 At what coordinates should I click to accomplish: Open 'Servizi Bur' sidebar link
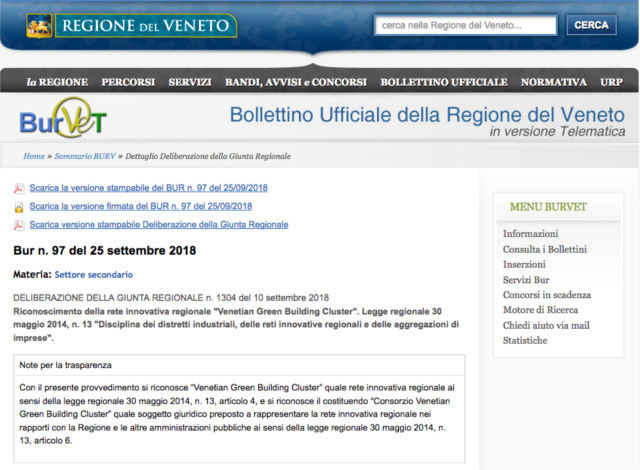[x=526, y=280]
